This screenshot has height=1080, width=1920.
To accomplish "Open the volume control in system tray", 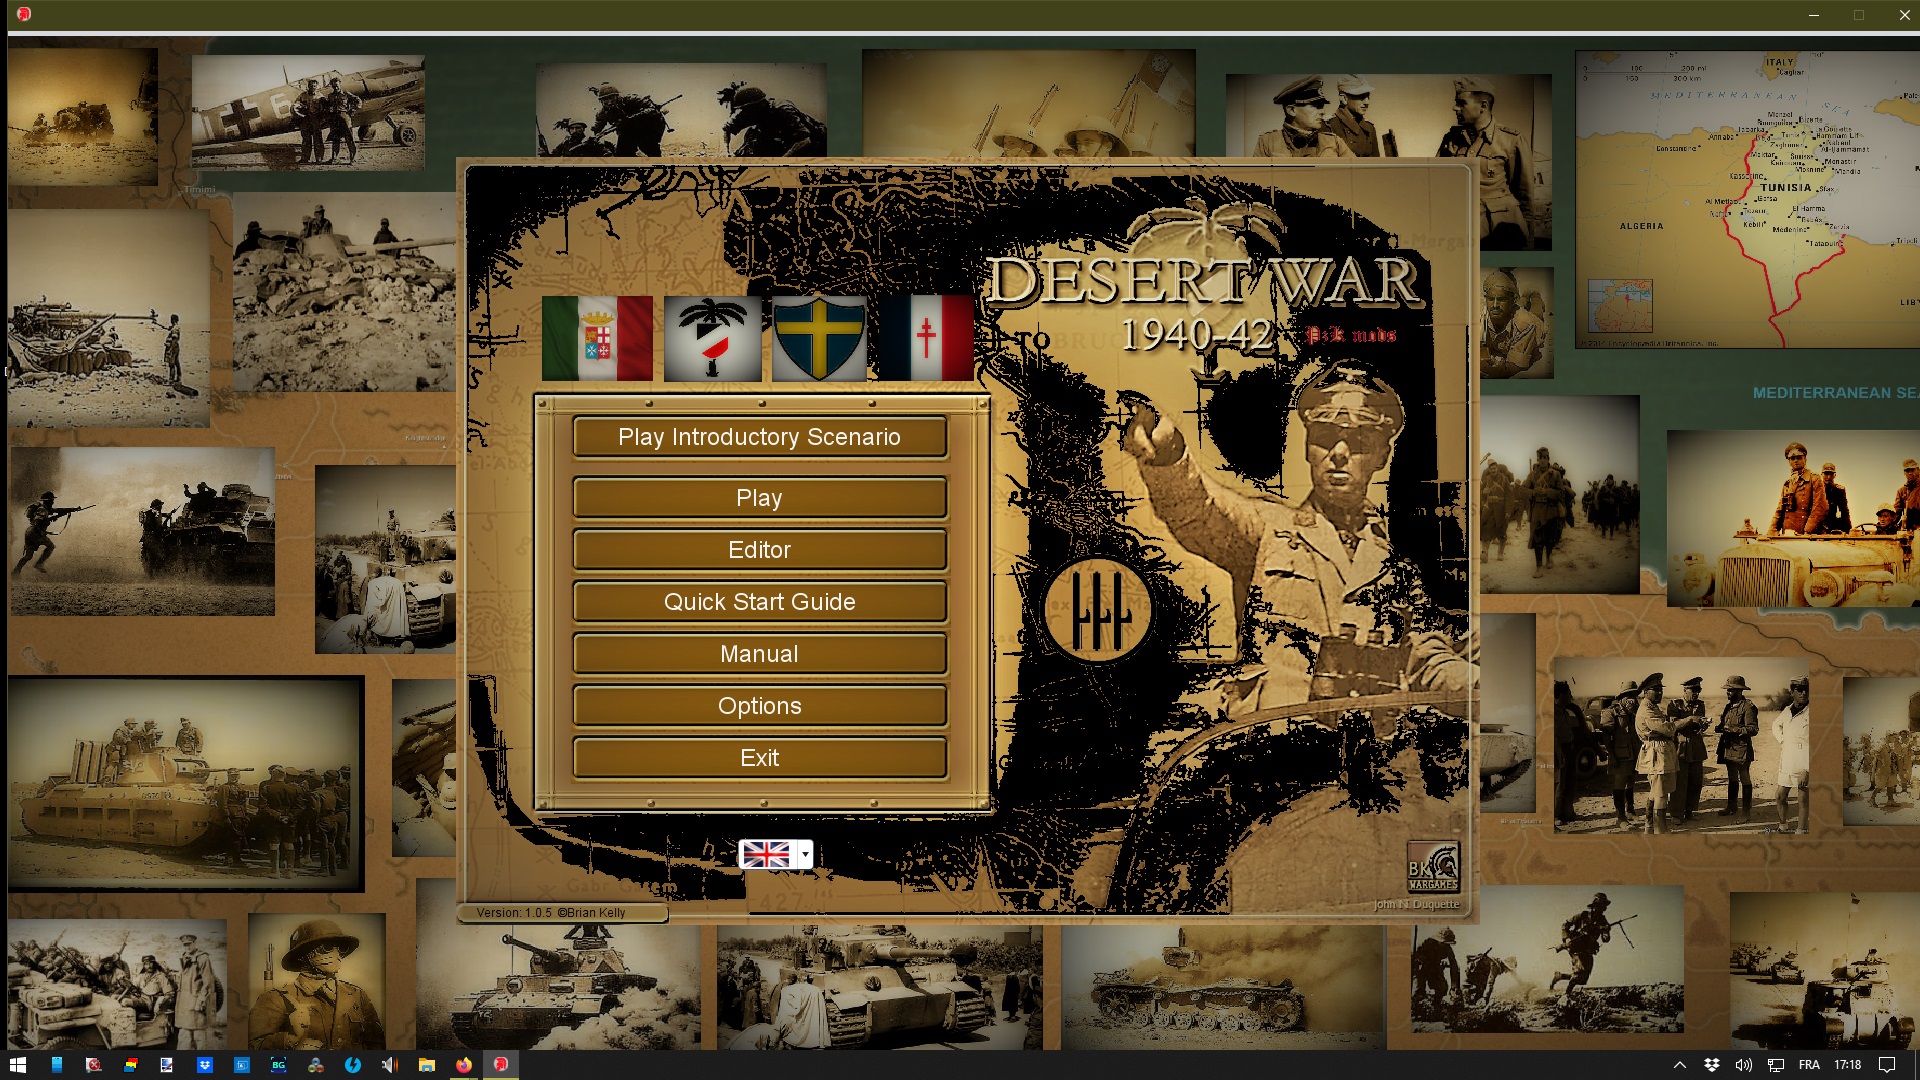I will coord(1744,1065).
